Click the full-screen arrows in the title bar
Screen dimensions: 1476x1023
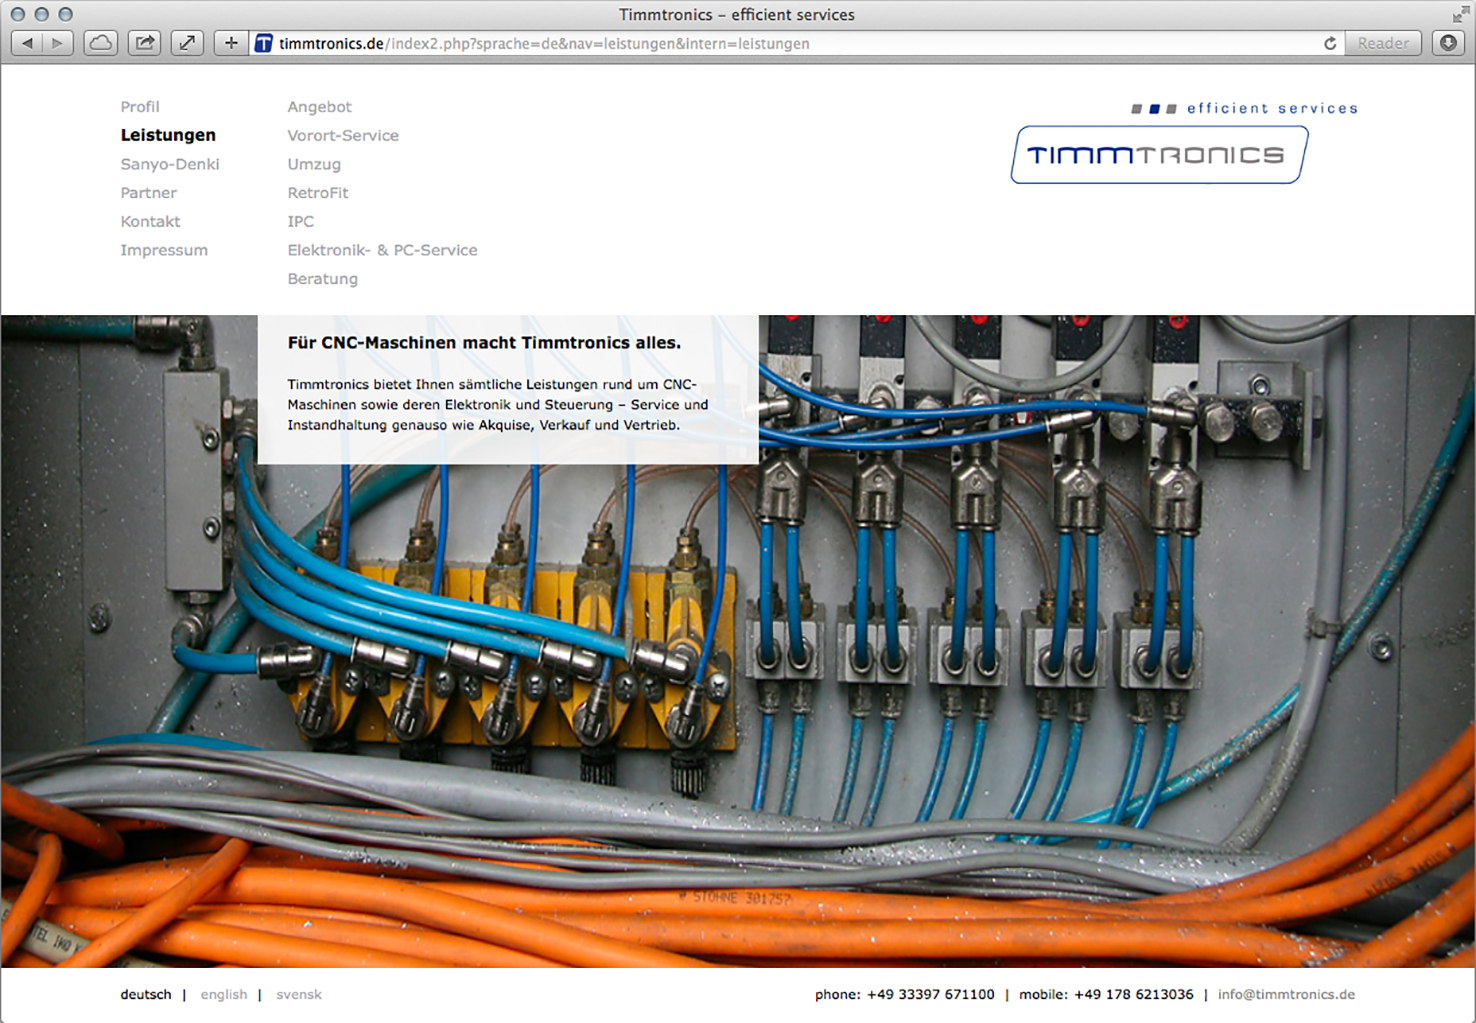pos(1461,14)
